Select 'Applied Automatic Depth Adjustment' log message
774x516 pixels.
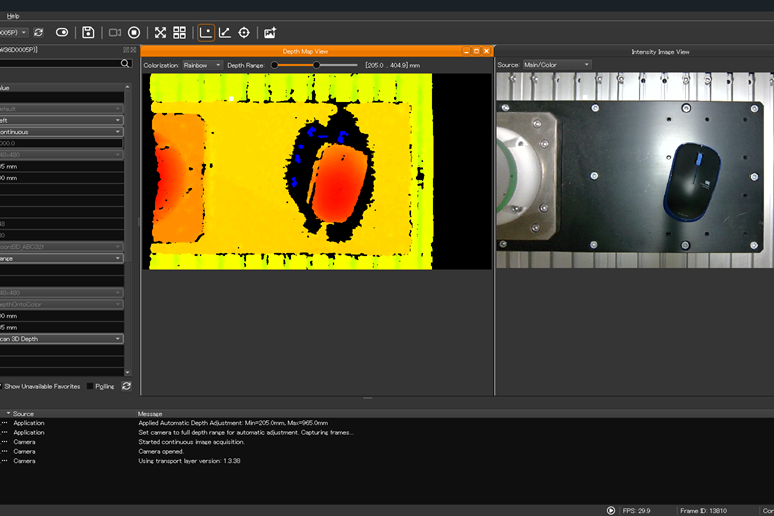pos(233,423)
